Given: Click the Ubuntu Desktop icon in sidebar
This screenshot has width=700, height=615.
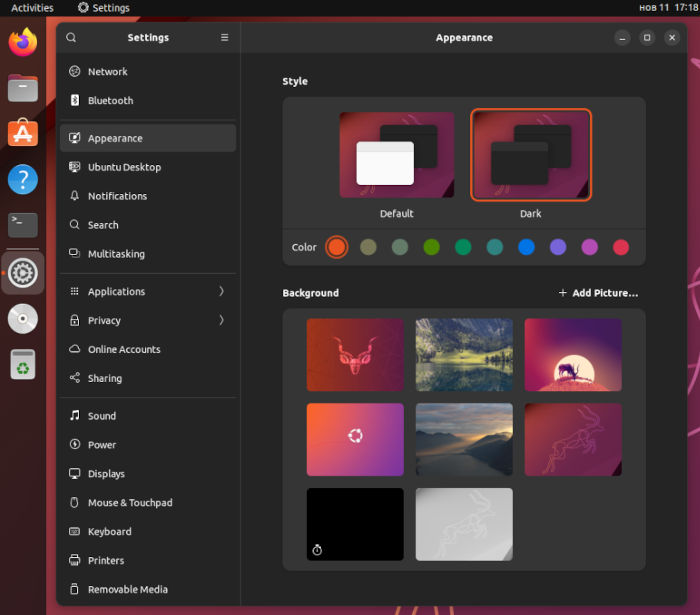Looking at the screenshot, I should pos(75,167).
